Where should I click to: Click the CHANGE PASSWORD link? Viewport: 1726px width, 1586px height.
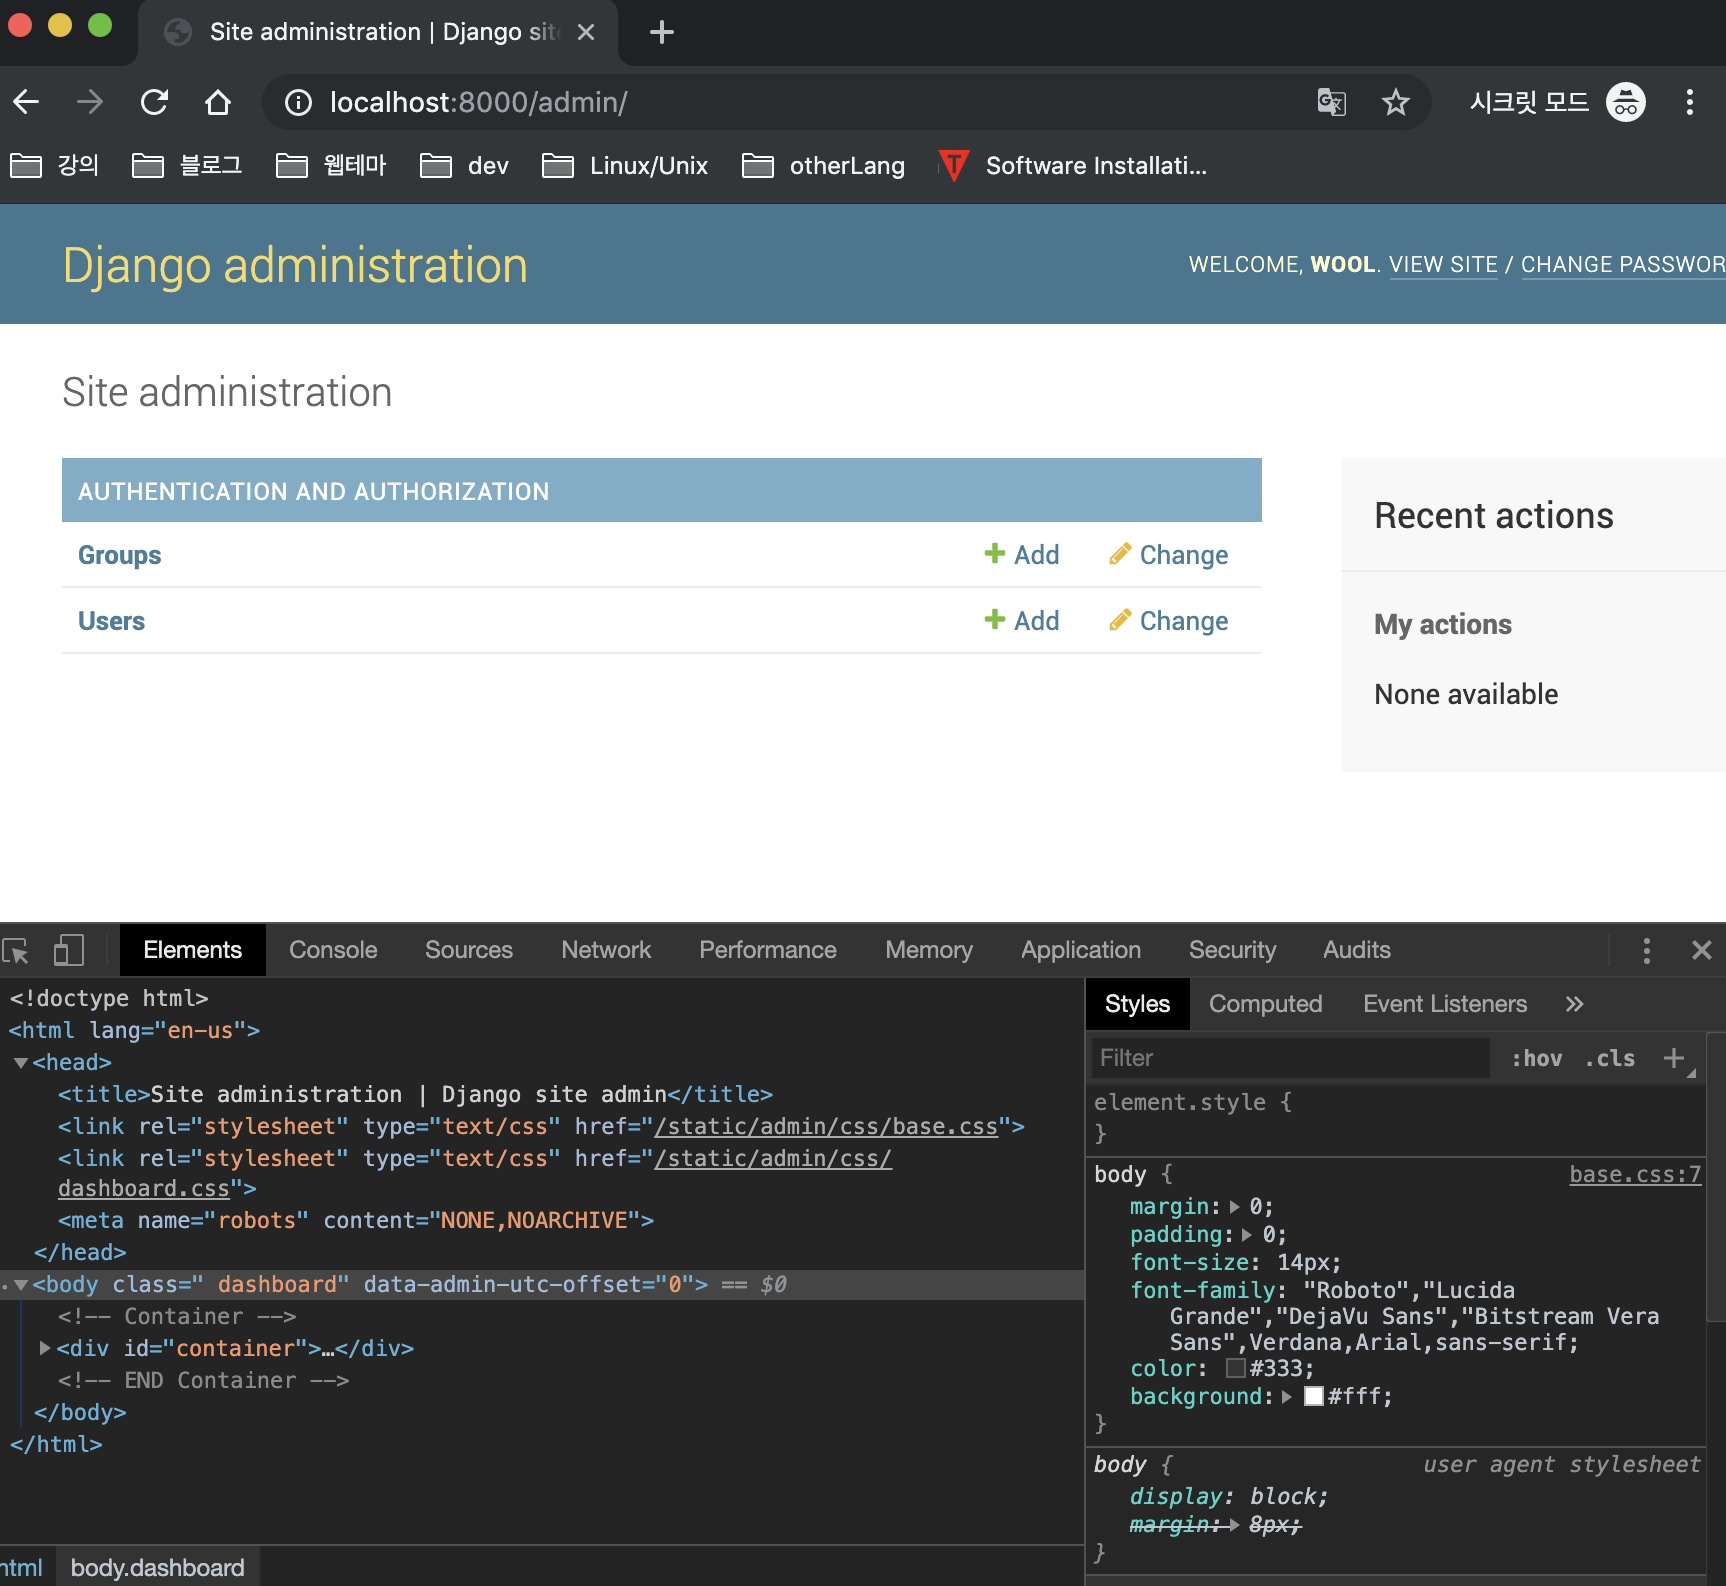click(x=1623, y=265)
